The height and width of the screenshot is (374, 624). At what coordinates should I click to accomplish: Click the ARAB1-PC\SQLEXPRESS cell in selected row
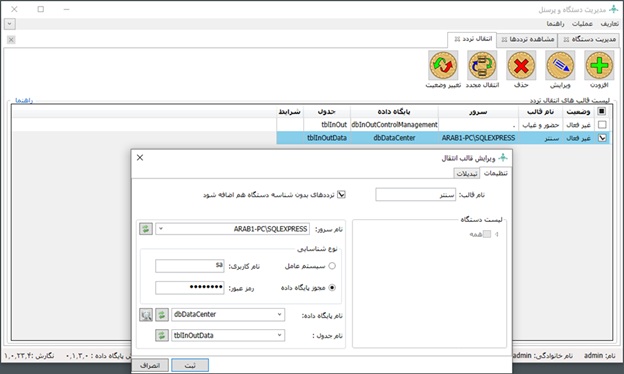tap(478, 138)
